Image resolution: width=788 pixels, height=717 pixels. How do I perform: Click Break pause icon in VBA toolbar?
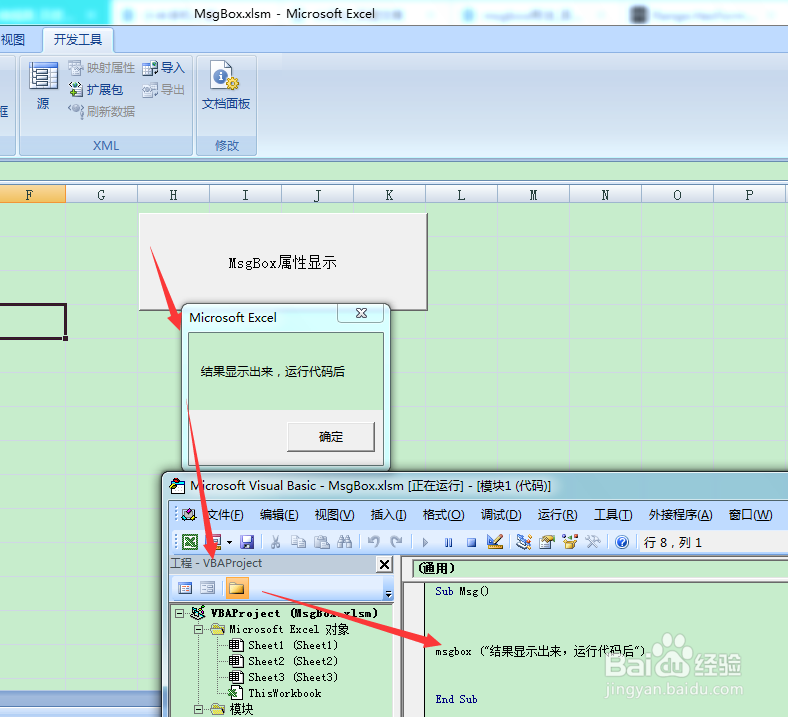(x=448, y=543)
